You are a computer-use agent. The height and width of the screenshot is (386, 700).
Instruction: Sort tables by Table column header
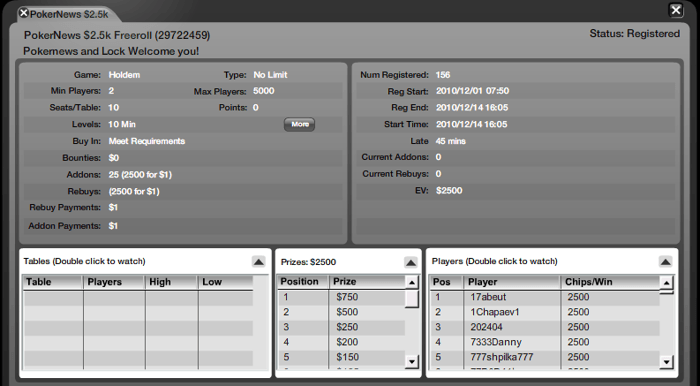pyautogui.click(x=53, y=282)
